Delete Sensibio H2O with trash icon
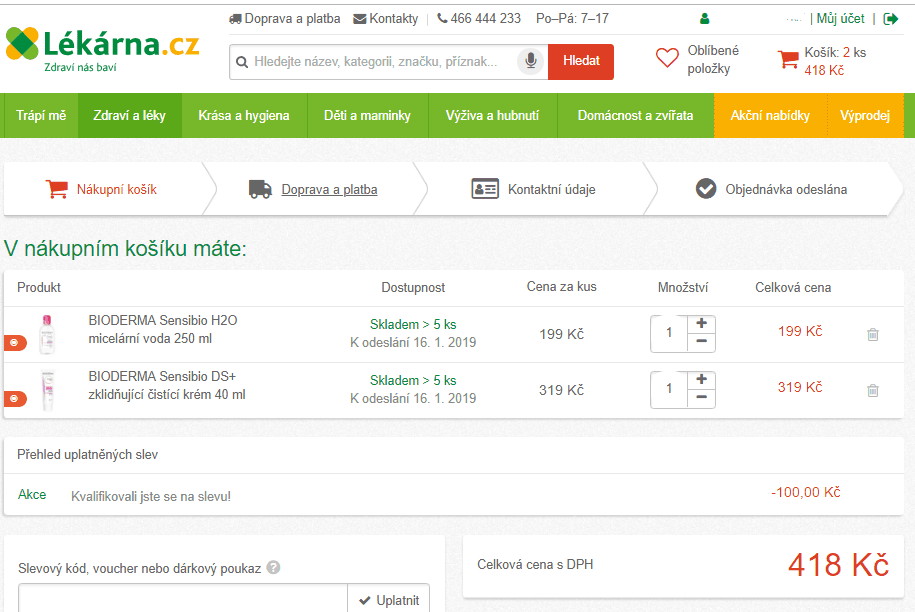Viewport: 915px width, 612px height. tap(872, 335)
